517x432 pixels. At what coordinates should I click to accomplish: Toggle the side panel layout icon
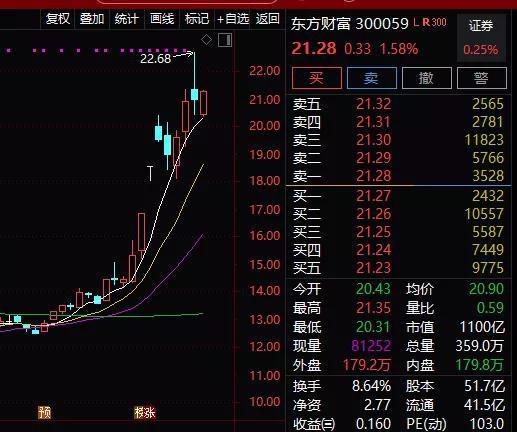[225, 40]
